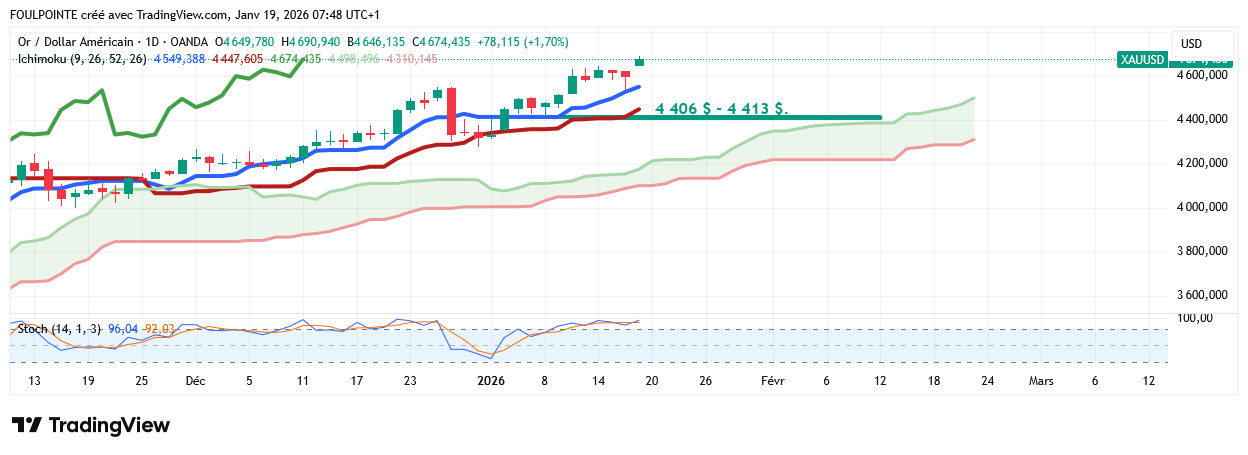Click the 20 date axis label
1248x455 pixels.
[x=651, y=381]
